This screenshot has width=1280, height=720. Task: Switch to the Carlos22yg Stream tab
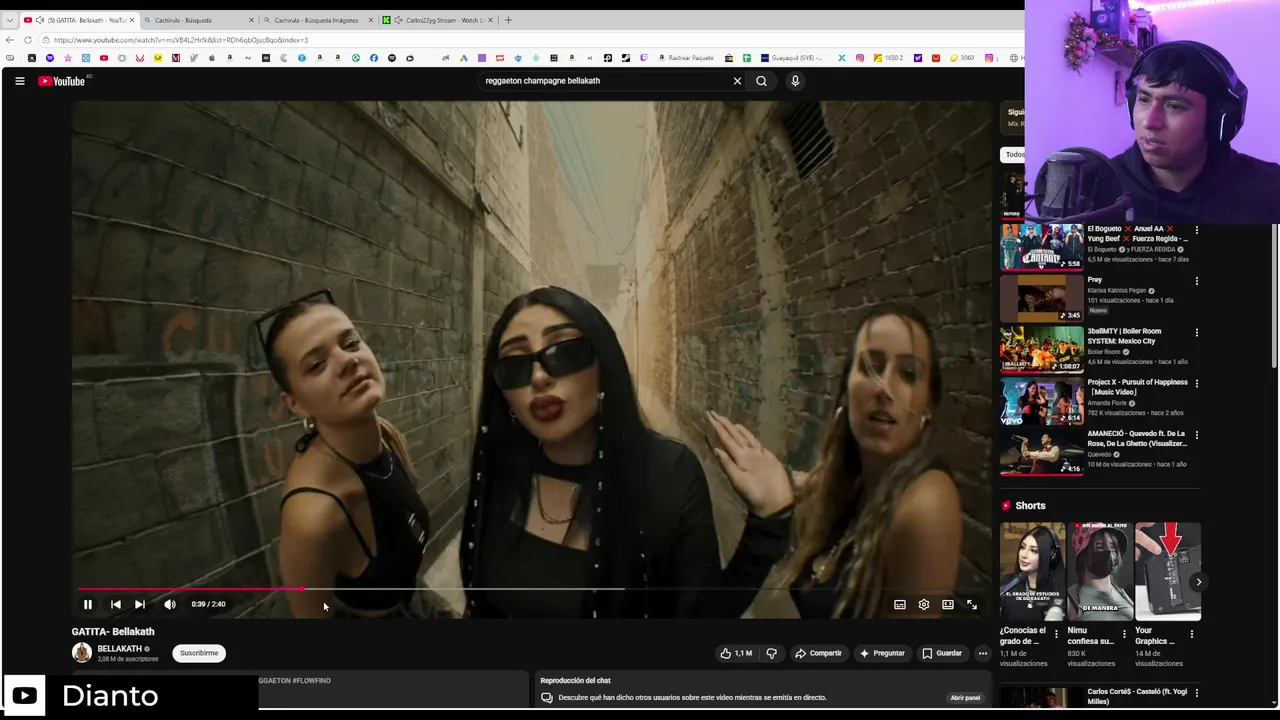[437, 20]
